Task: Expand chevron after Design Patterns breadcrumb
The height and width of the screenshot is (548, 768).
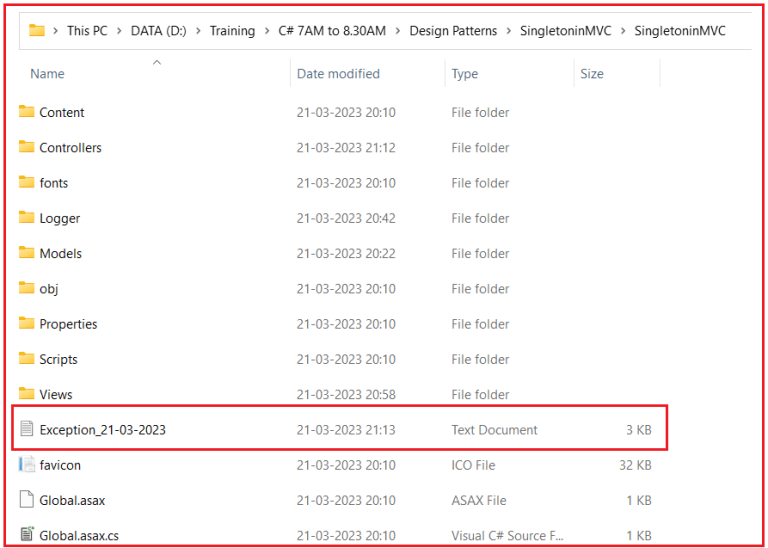Action: click(509, 31)
